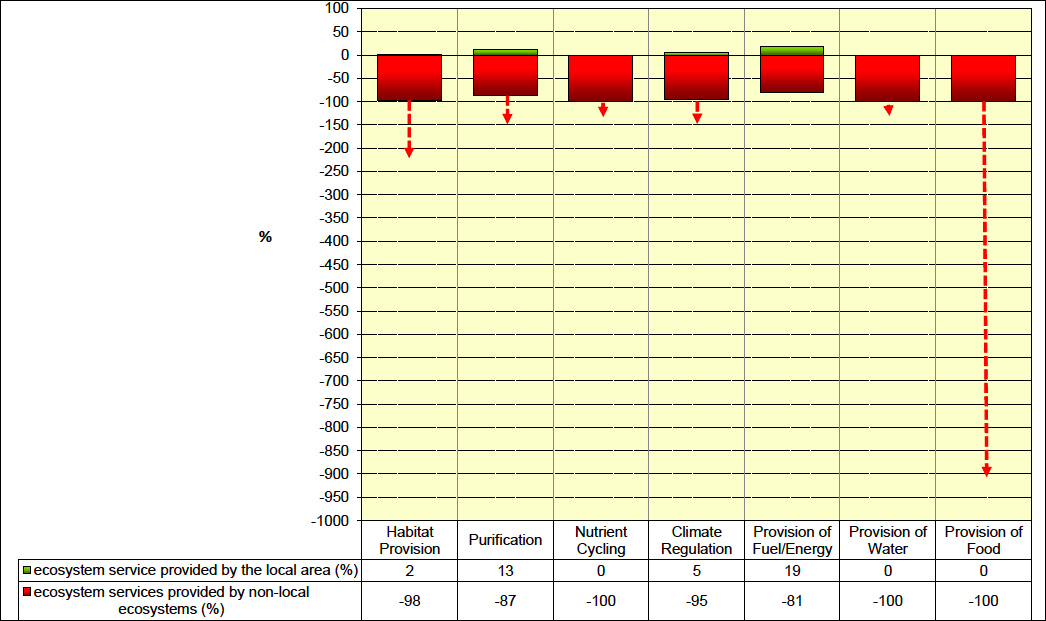Click the % title of the vertical axis
This screenshot has width=1046, height=621.
tap(265, 237)
